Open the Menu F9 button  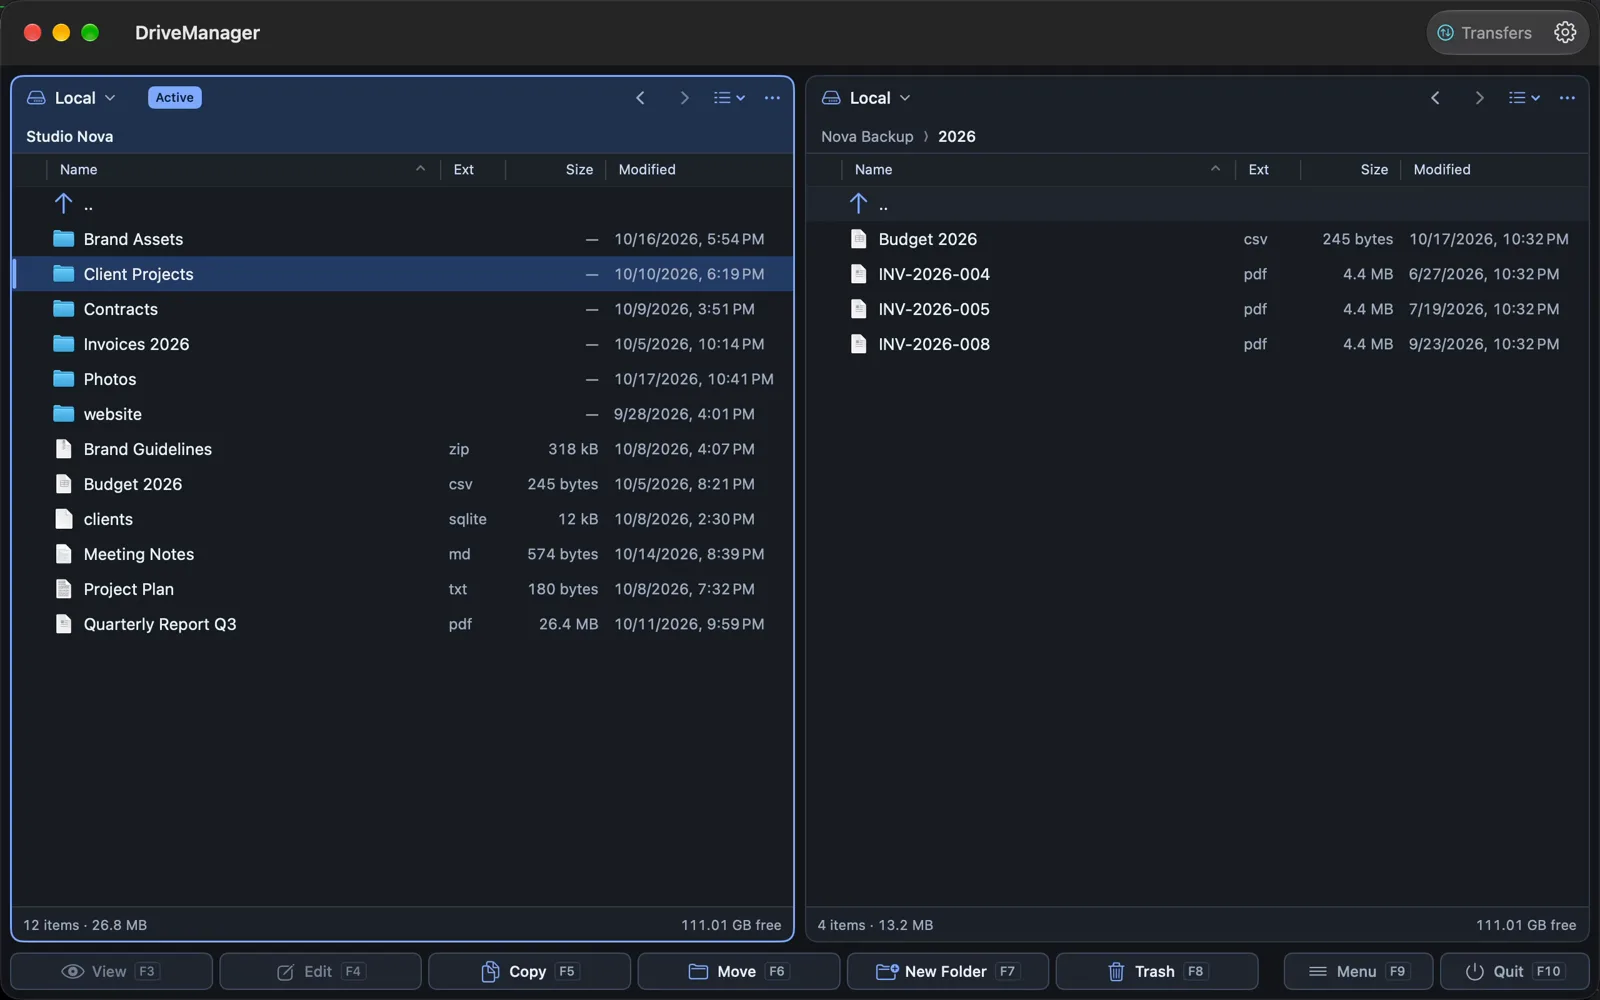click(x=1358, y=971)
